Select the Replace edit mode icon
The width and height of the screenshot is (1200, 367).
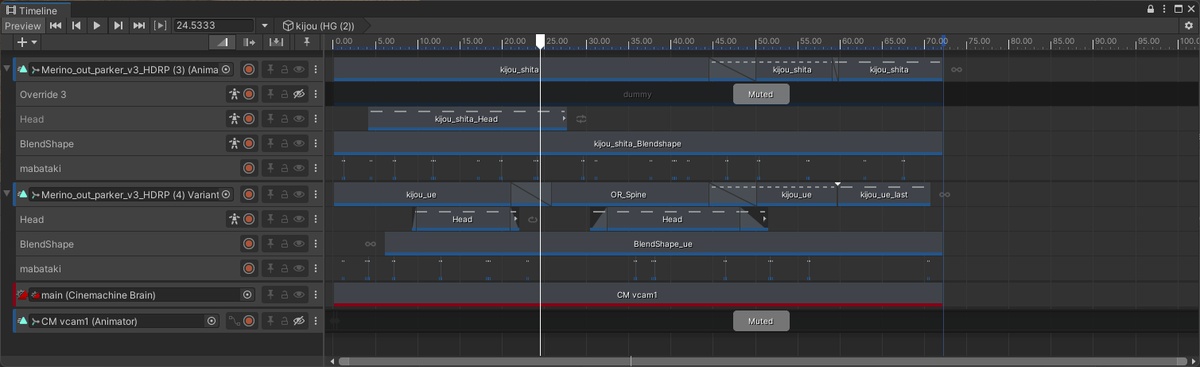[275, 42]
